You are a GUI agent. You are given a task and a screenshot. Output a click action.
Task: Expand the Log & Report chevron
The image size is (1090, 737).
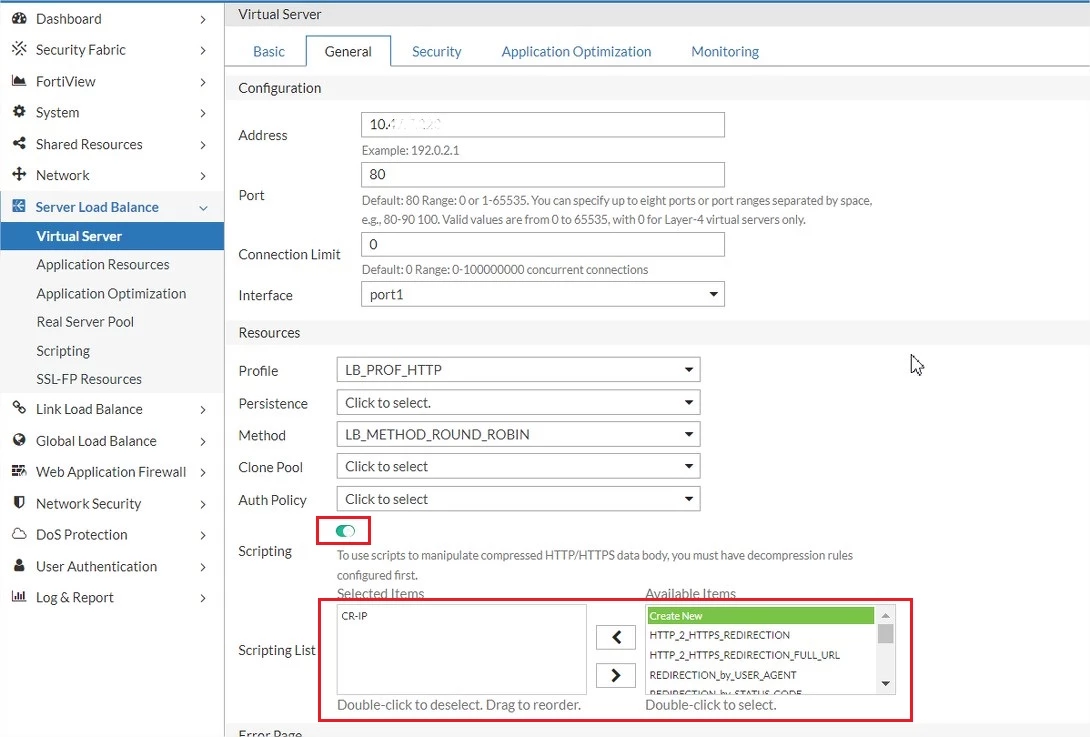(x=203, y=598)
